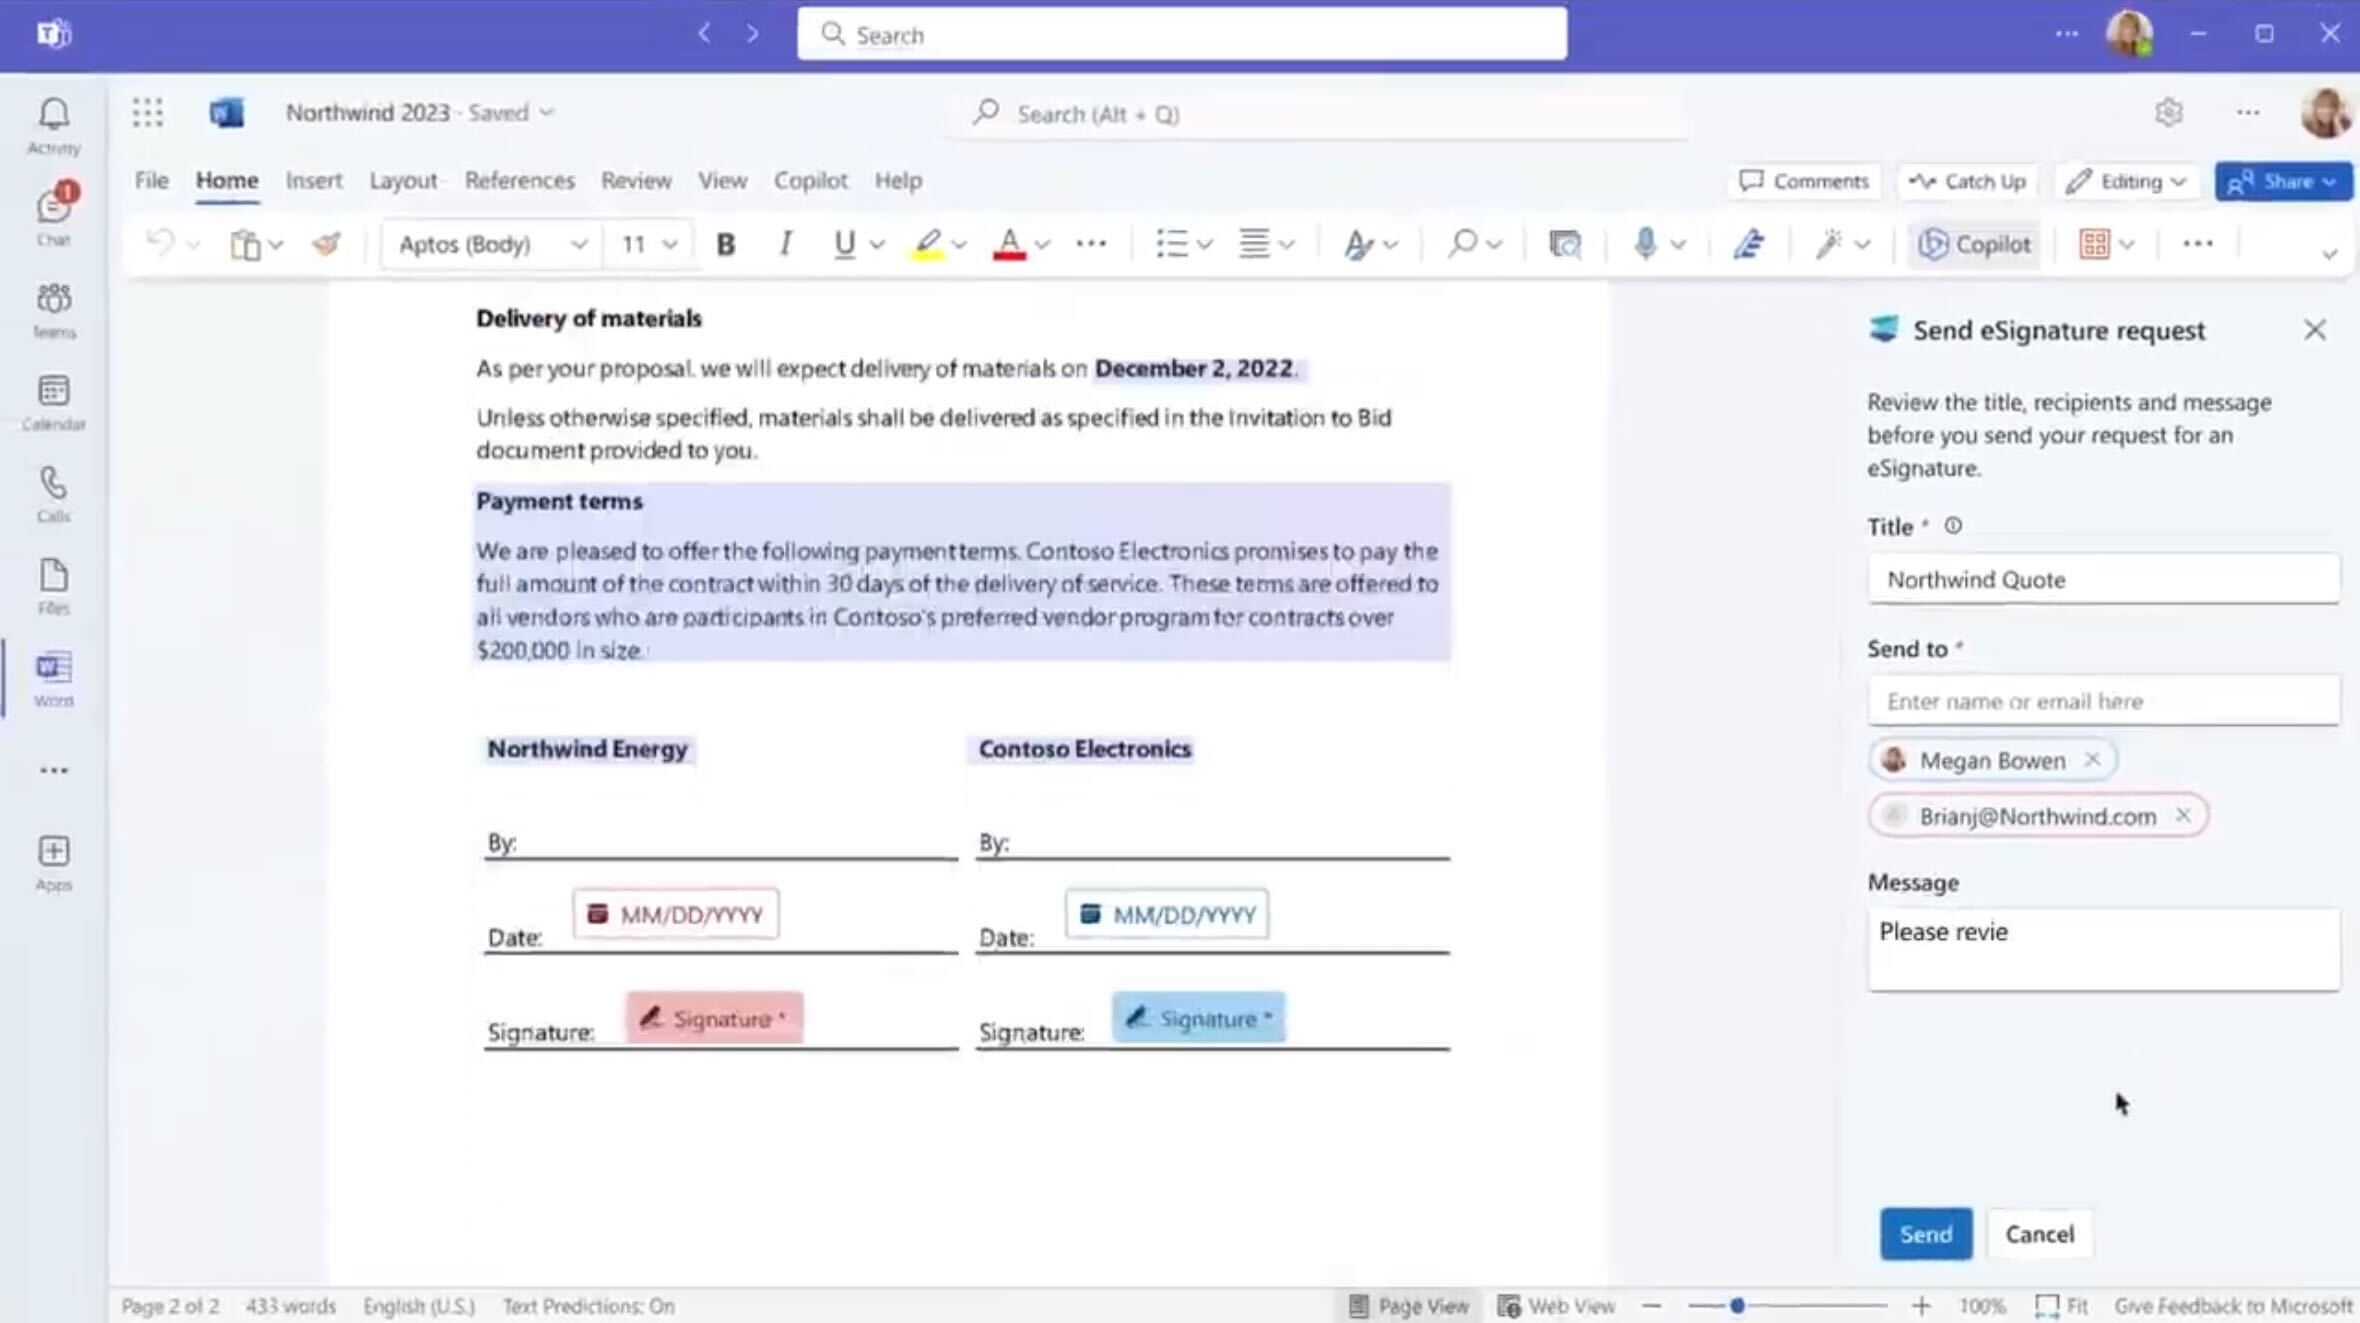Open the Designer wand tool
The width and height of the screenshot is (2360, 1323).
(x=1829, y=243)
